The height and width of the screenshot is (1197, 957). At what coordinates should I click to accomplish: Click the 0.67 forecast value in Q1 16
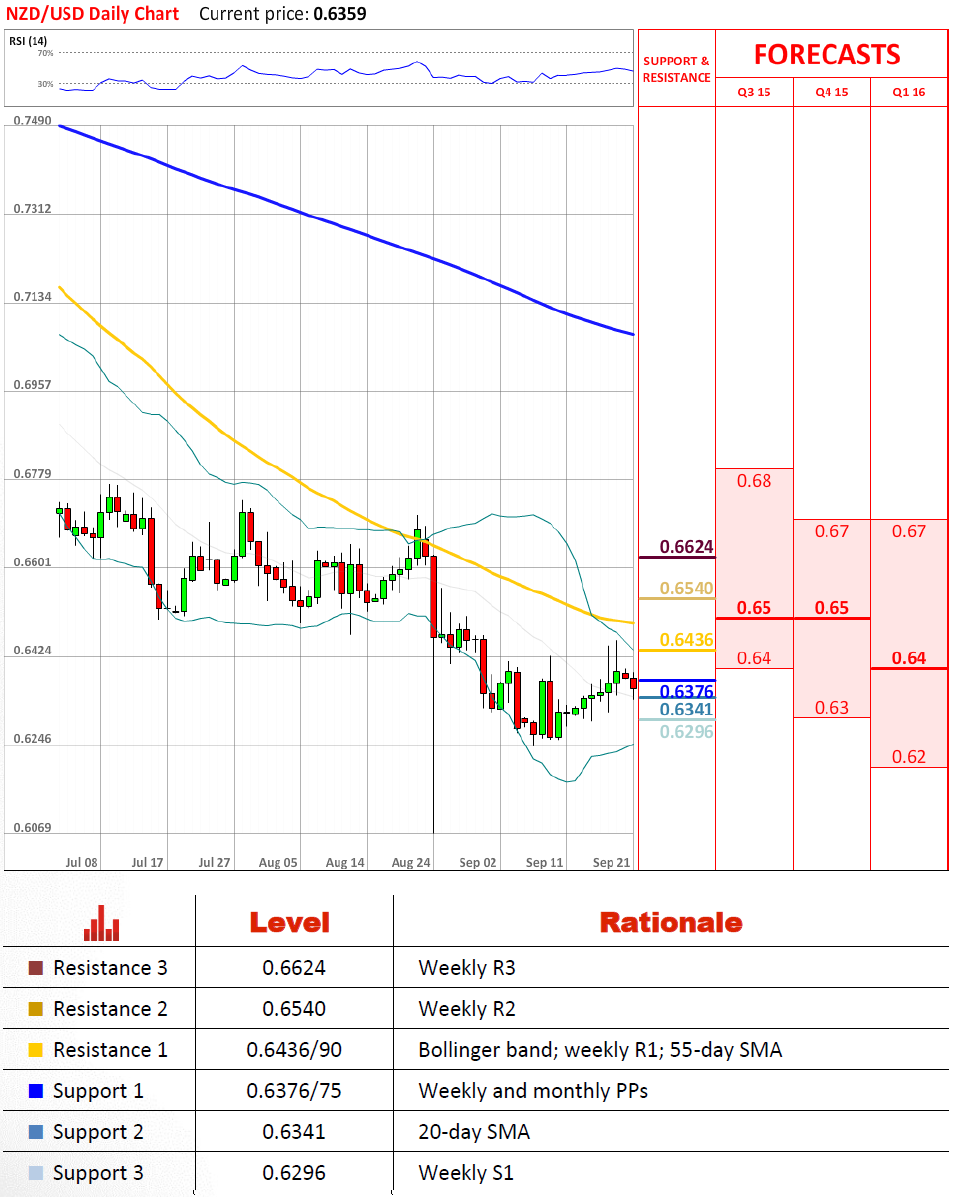click(x=909, y=531)
